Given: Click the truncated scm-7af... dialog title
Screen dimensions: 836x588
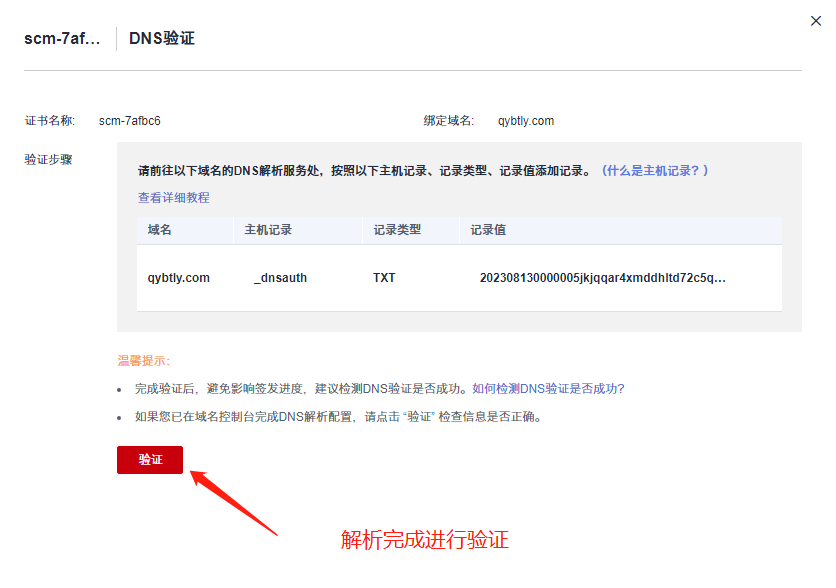Looking at the screenshot, I should (x=62, y=39).
